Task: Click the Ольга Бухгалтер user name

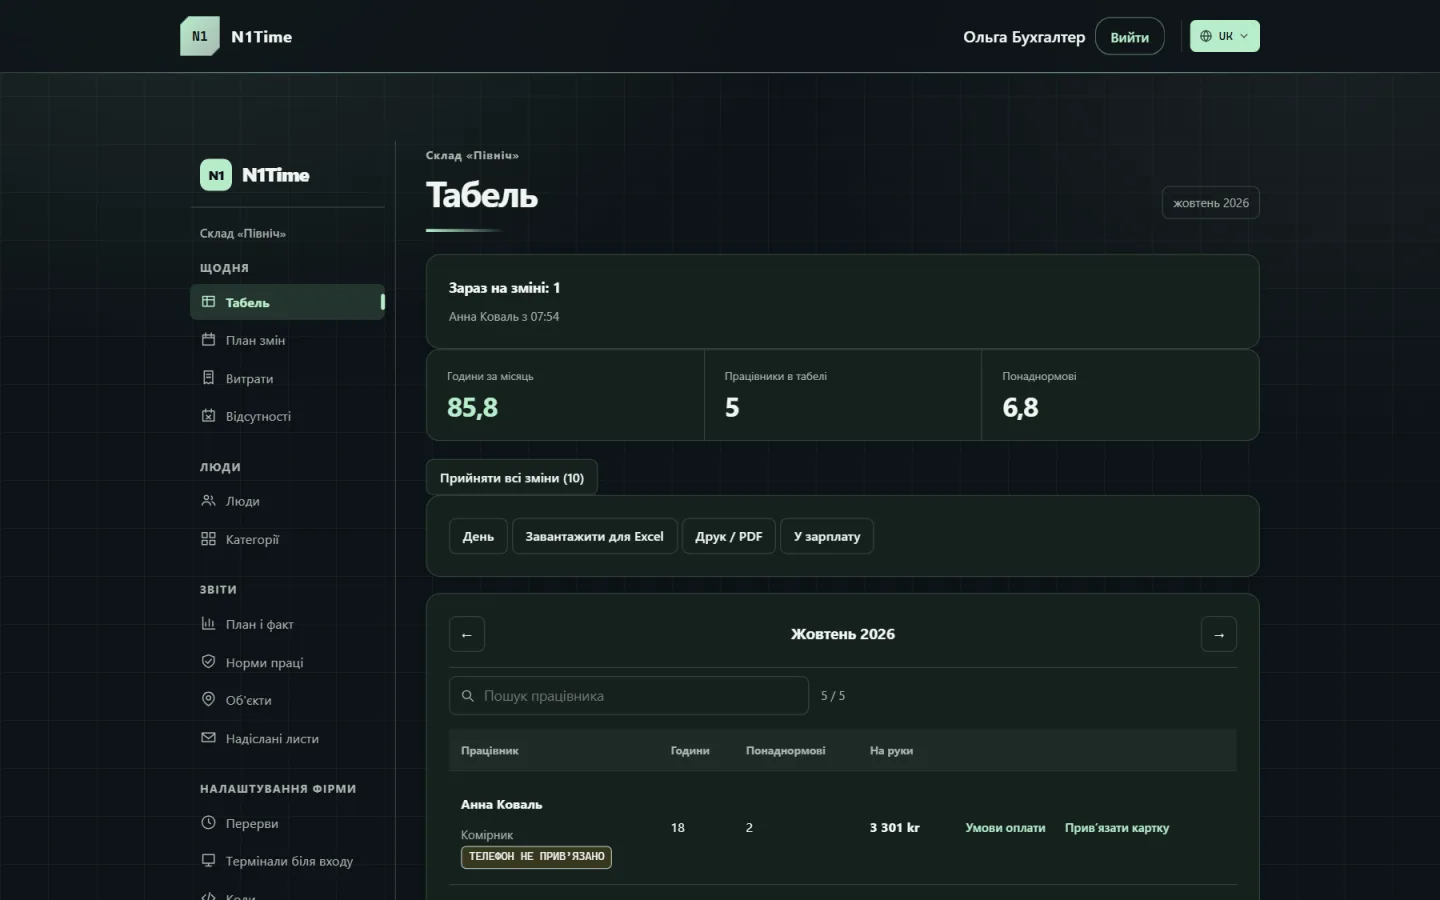Action: (1024, 37)
